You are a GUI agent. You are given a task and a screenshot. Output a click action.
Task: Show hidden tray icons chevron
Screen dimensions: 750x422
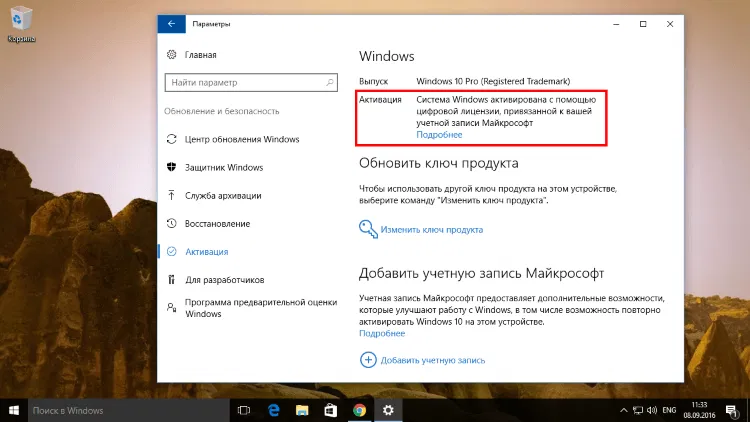(624, 411)
